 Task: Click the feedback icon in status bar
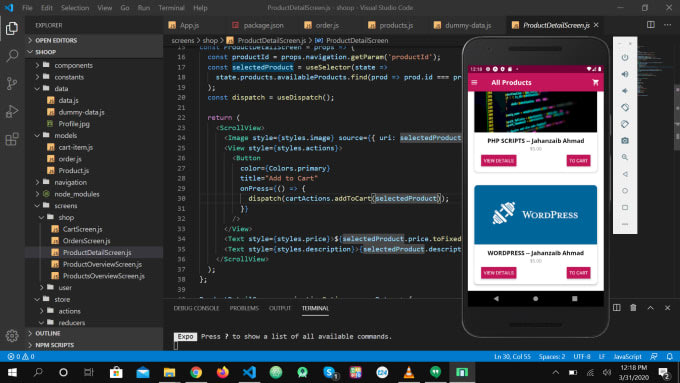click(654, 357)
